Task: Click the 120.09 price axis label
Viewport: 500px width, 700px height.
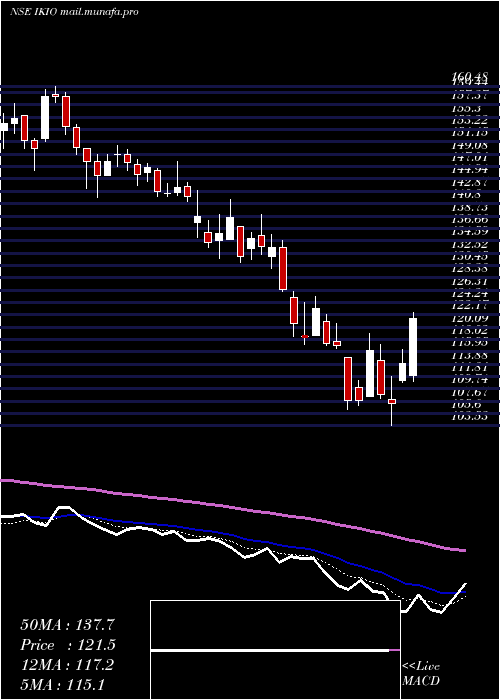Action: point(469,319)
